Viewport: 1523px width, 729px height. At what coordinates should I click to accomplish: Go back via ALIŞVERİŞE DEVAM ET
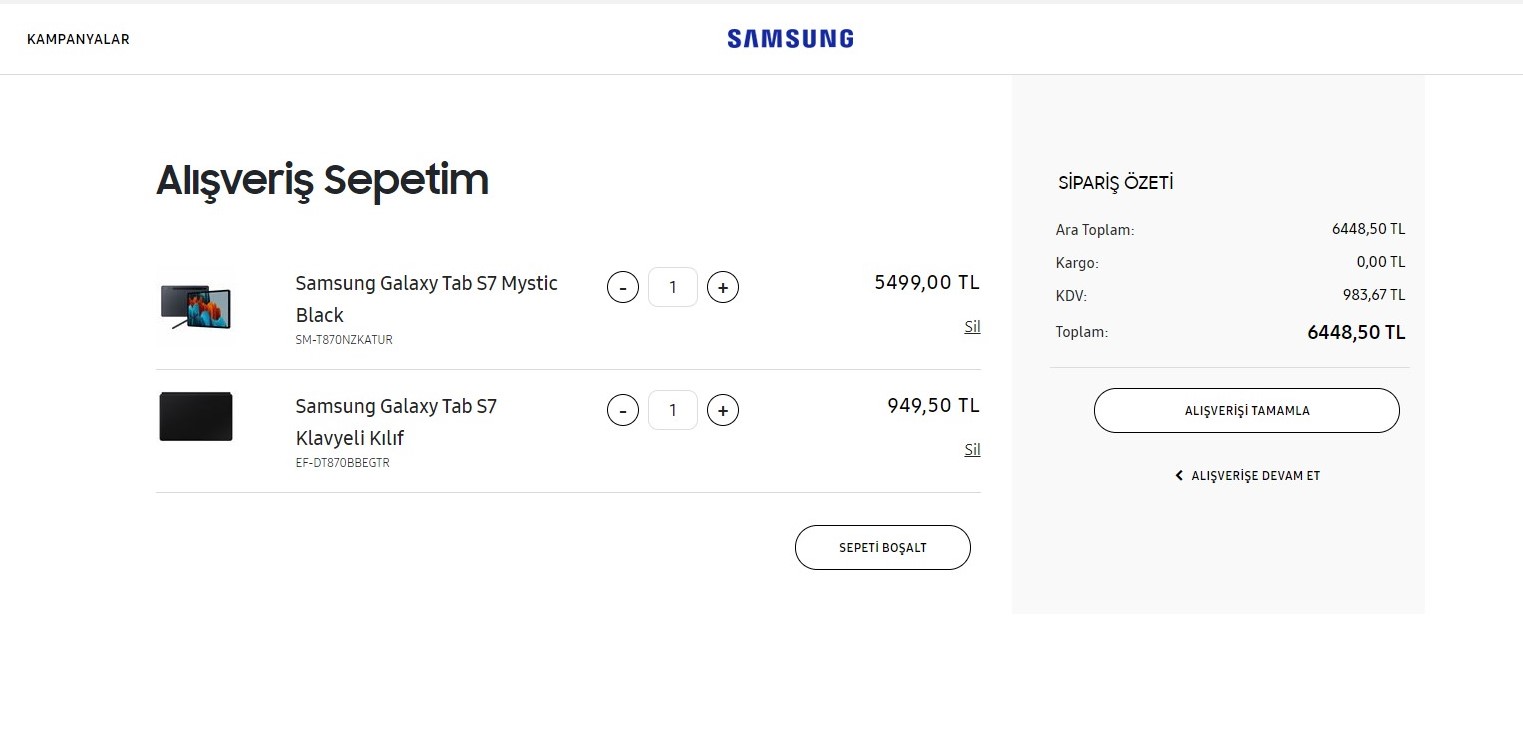click(x=1247, y=476)
